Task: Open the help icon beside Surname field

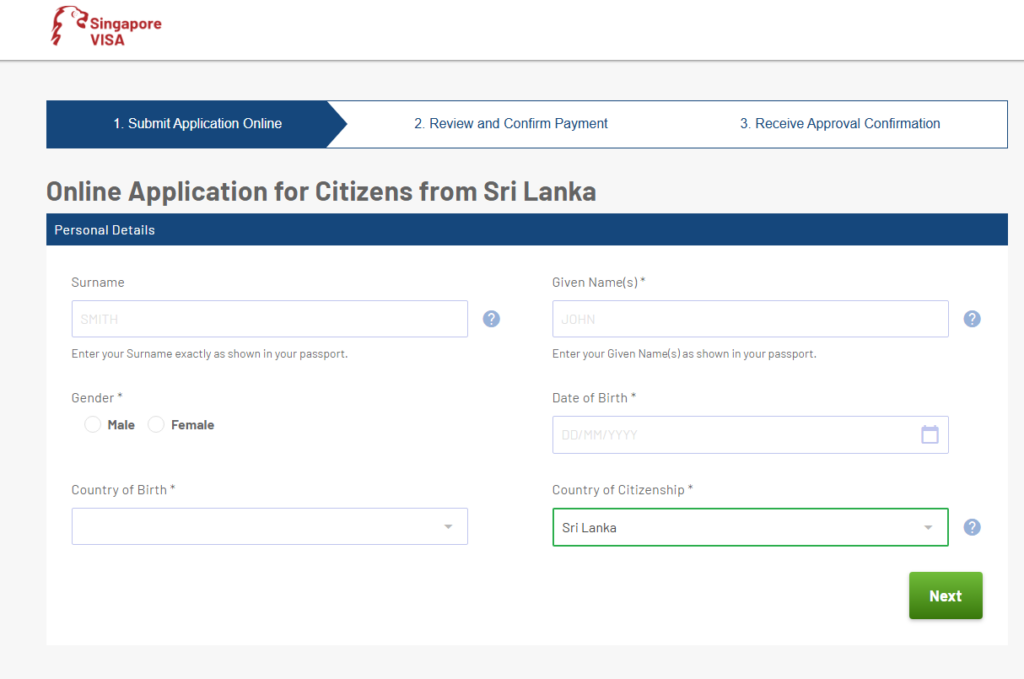Action: (x=491, y=319)
